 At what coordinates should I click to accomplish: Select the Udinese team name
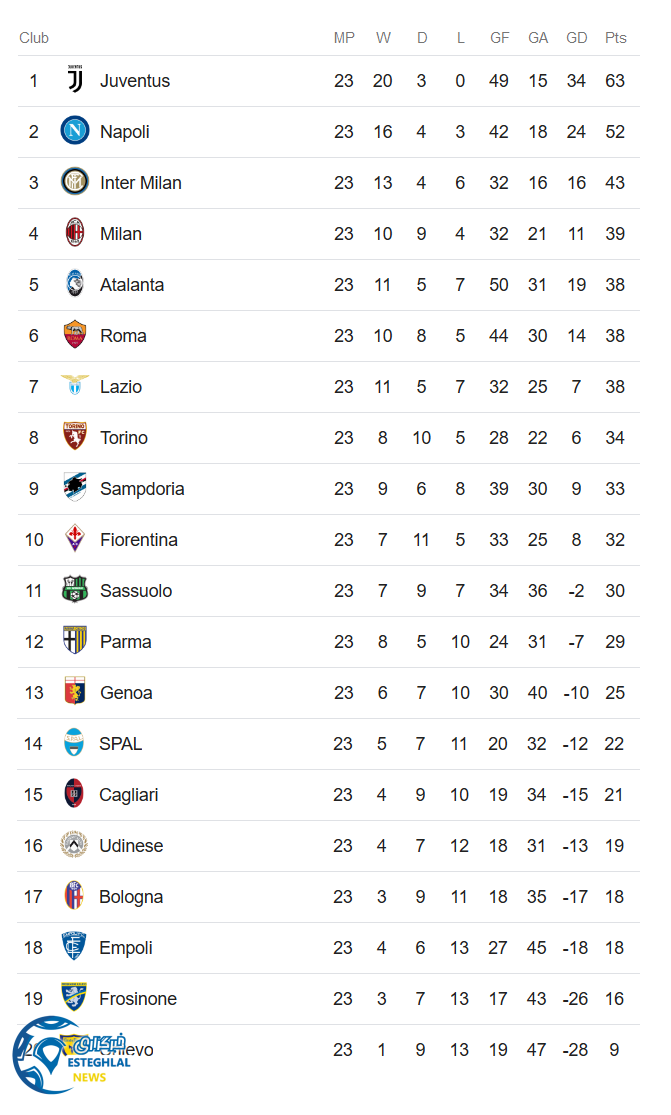pyautogui.click(x=131, y=846)
